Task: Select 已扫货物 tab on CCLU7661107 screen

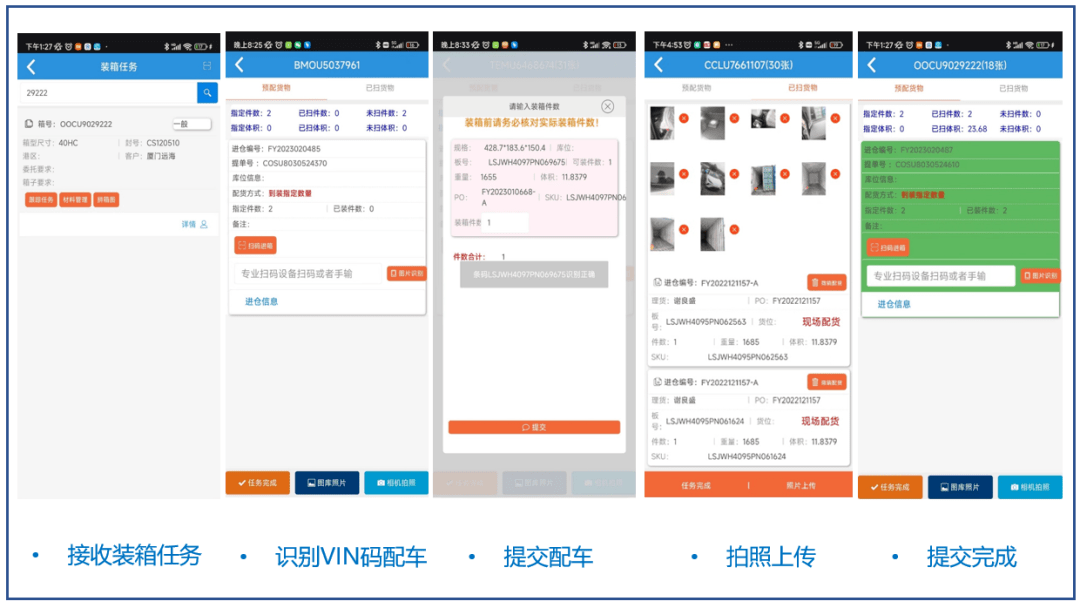Action: 802,88
